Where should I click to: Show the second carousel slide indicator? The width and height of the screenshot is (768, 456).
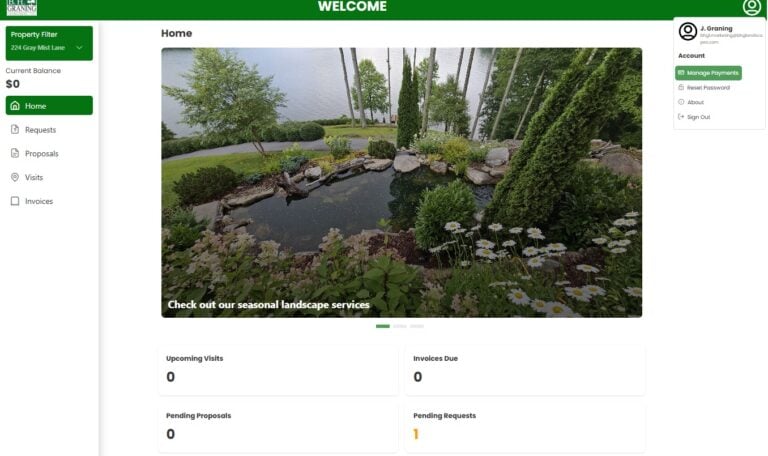(400, 326)
